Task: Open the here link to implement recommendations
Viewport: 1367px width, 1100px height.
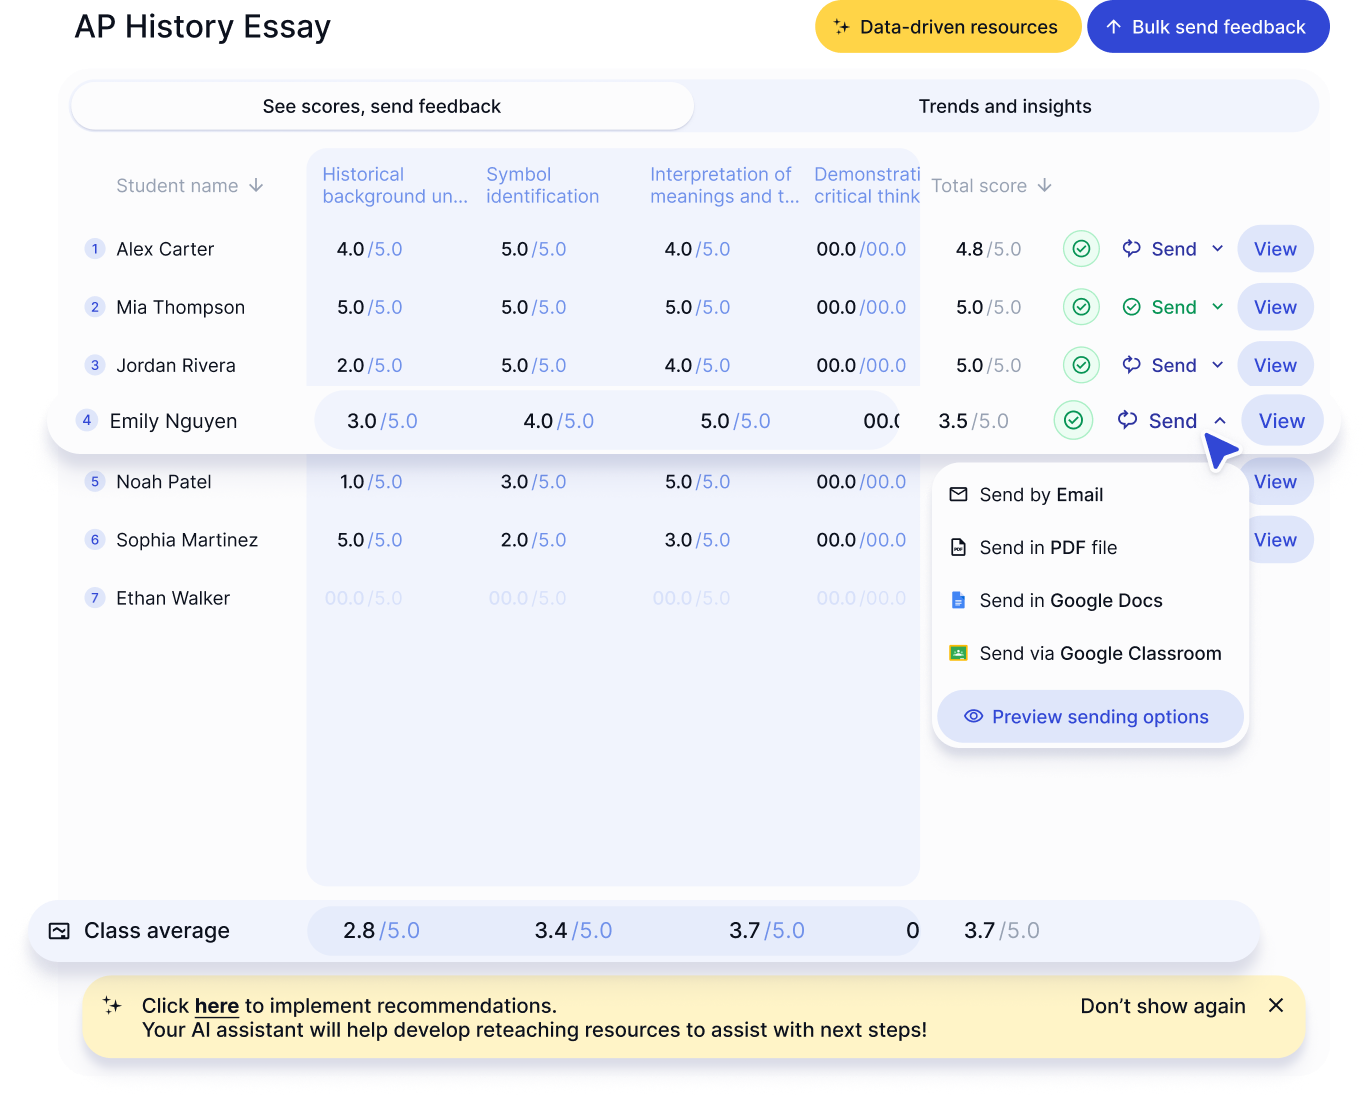Action: [x=216, y=1006]
